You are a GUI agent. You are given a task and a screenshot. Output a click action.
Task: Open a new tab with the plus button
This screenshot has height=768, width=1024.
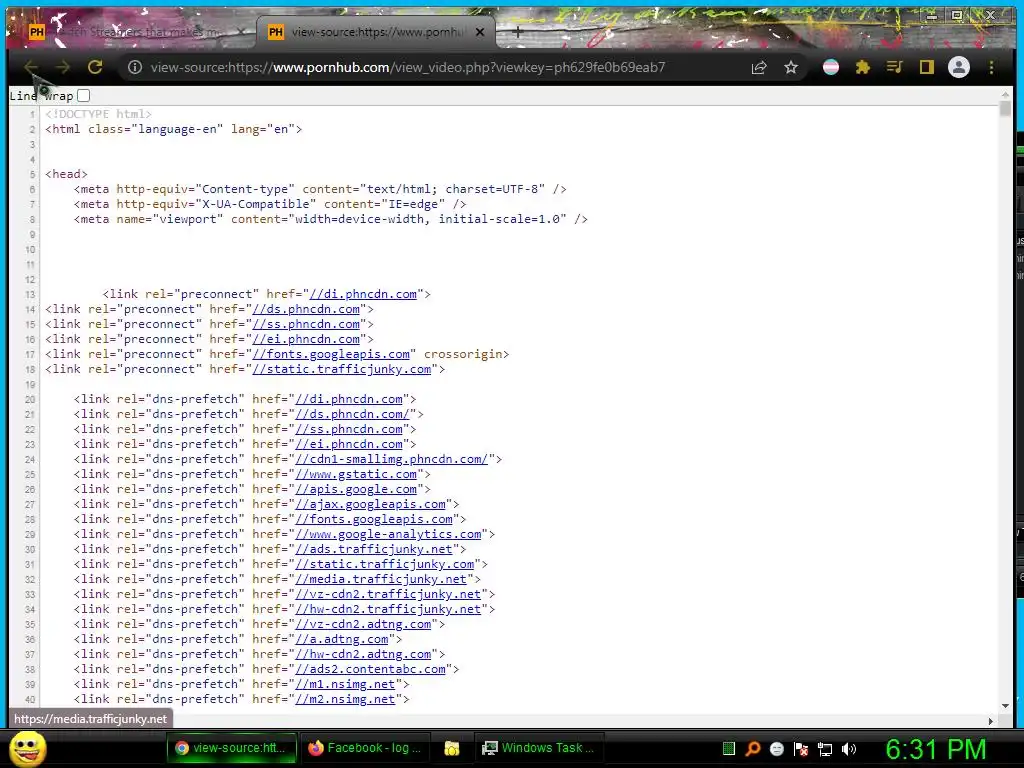517,32
